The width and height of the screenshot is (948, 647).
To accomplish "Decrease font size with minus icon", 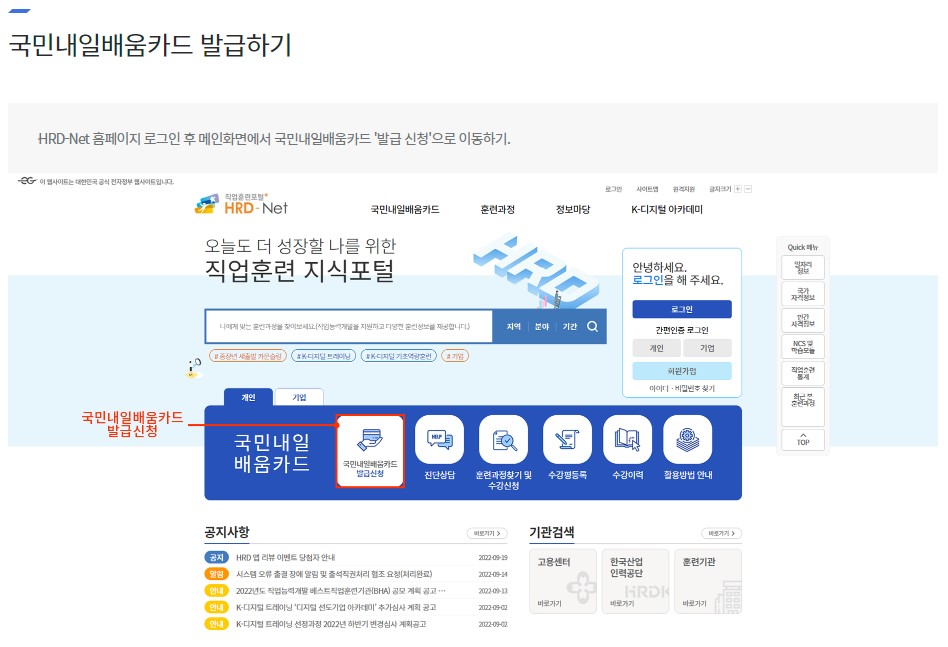I will coord(748,189).
